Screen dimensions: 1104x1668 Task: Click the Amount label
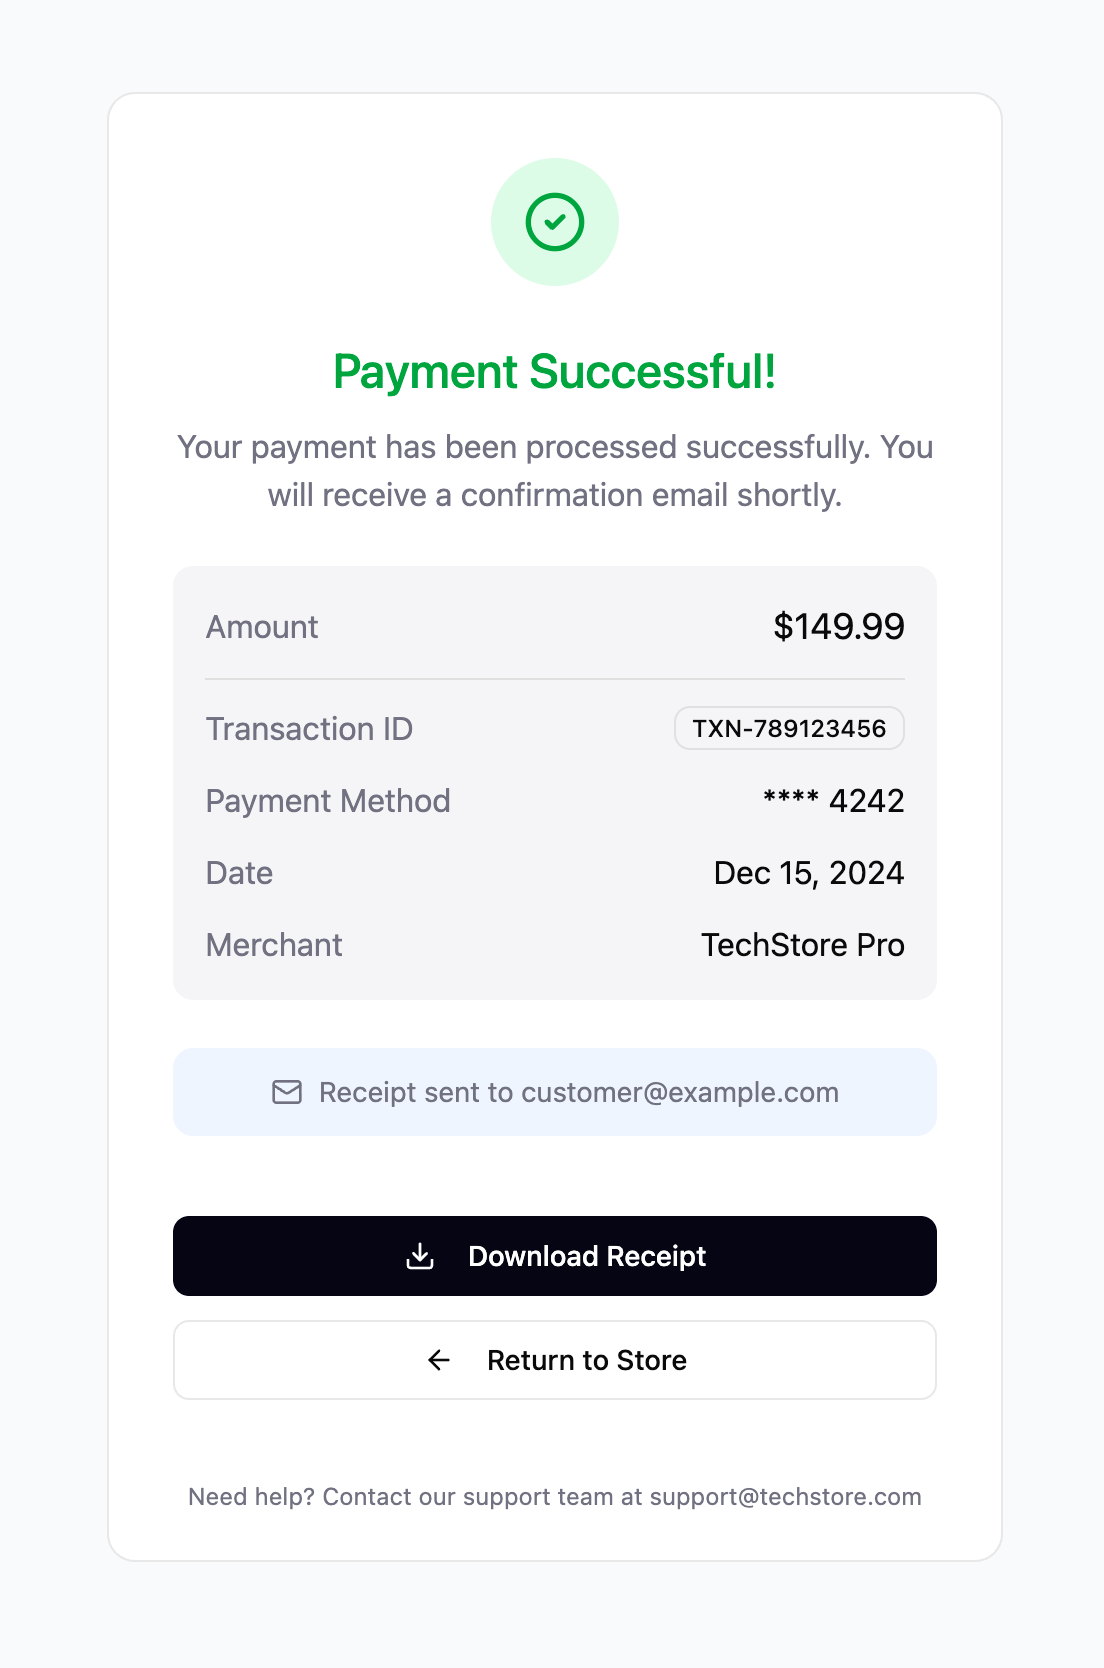pyautogui.click(x=262, y=627)
